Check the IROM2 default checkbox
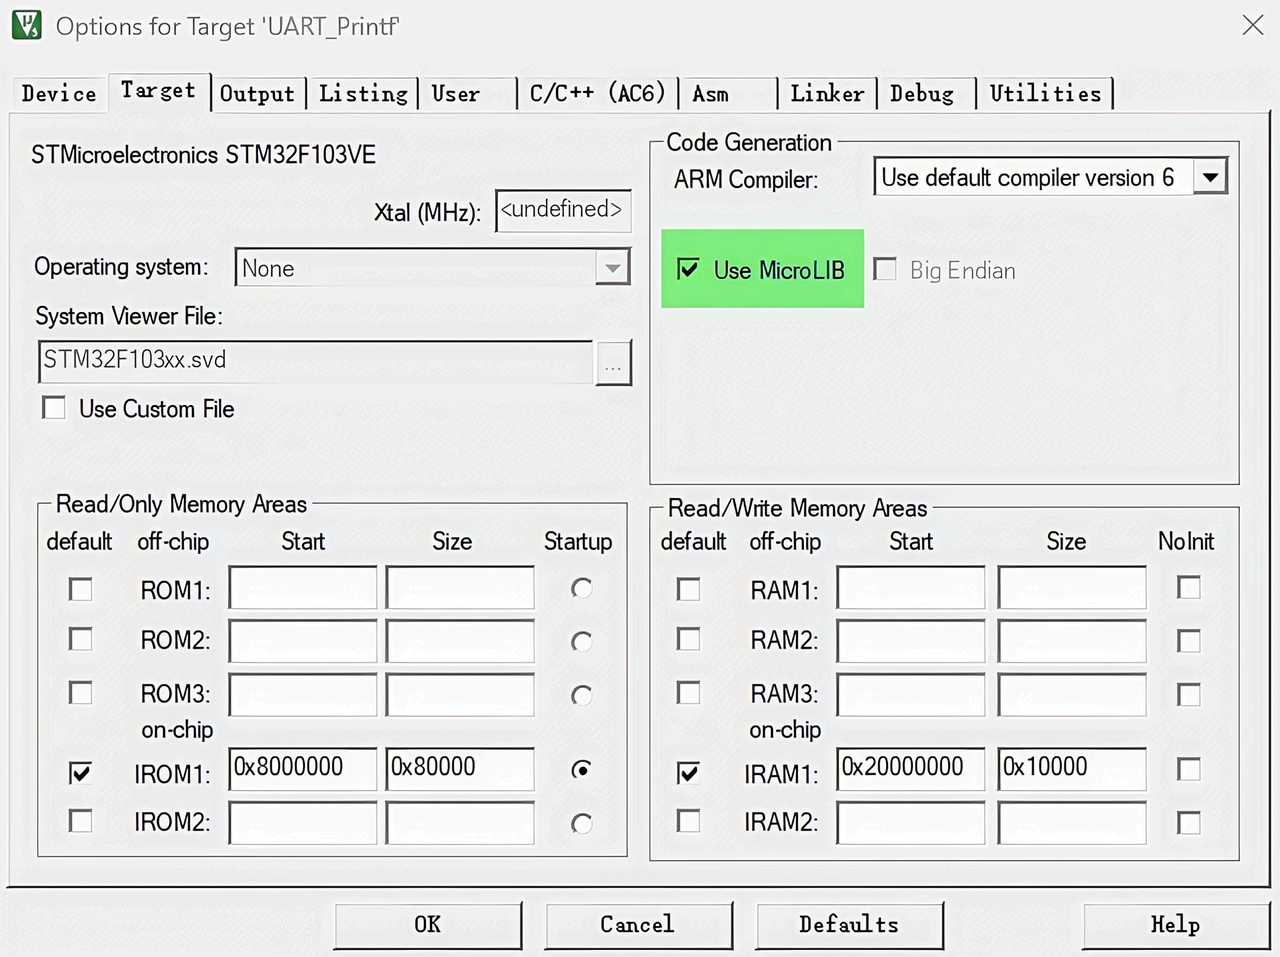1280x957 pixels. point(81,821)
